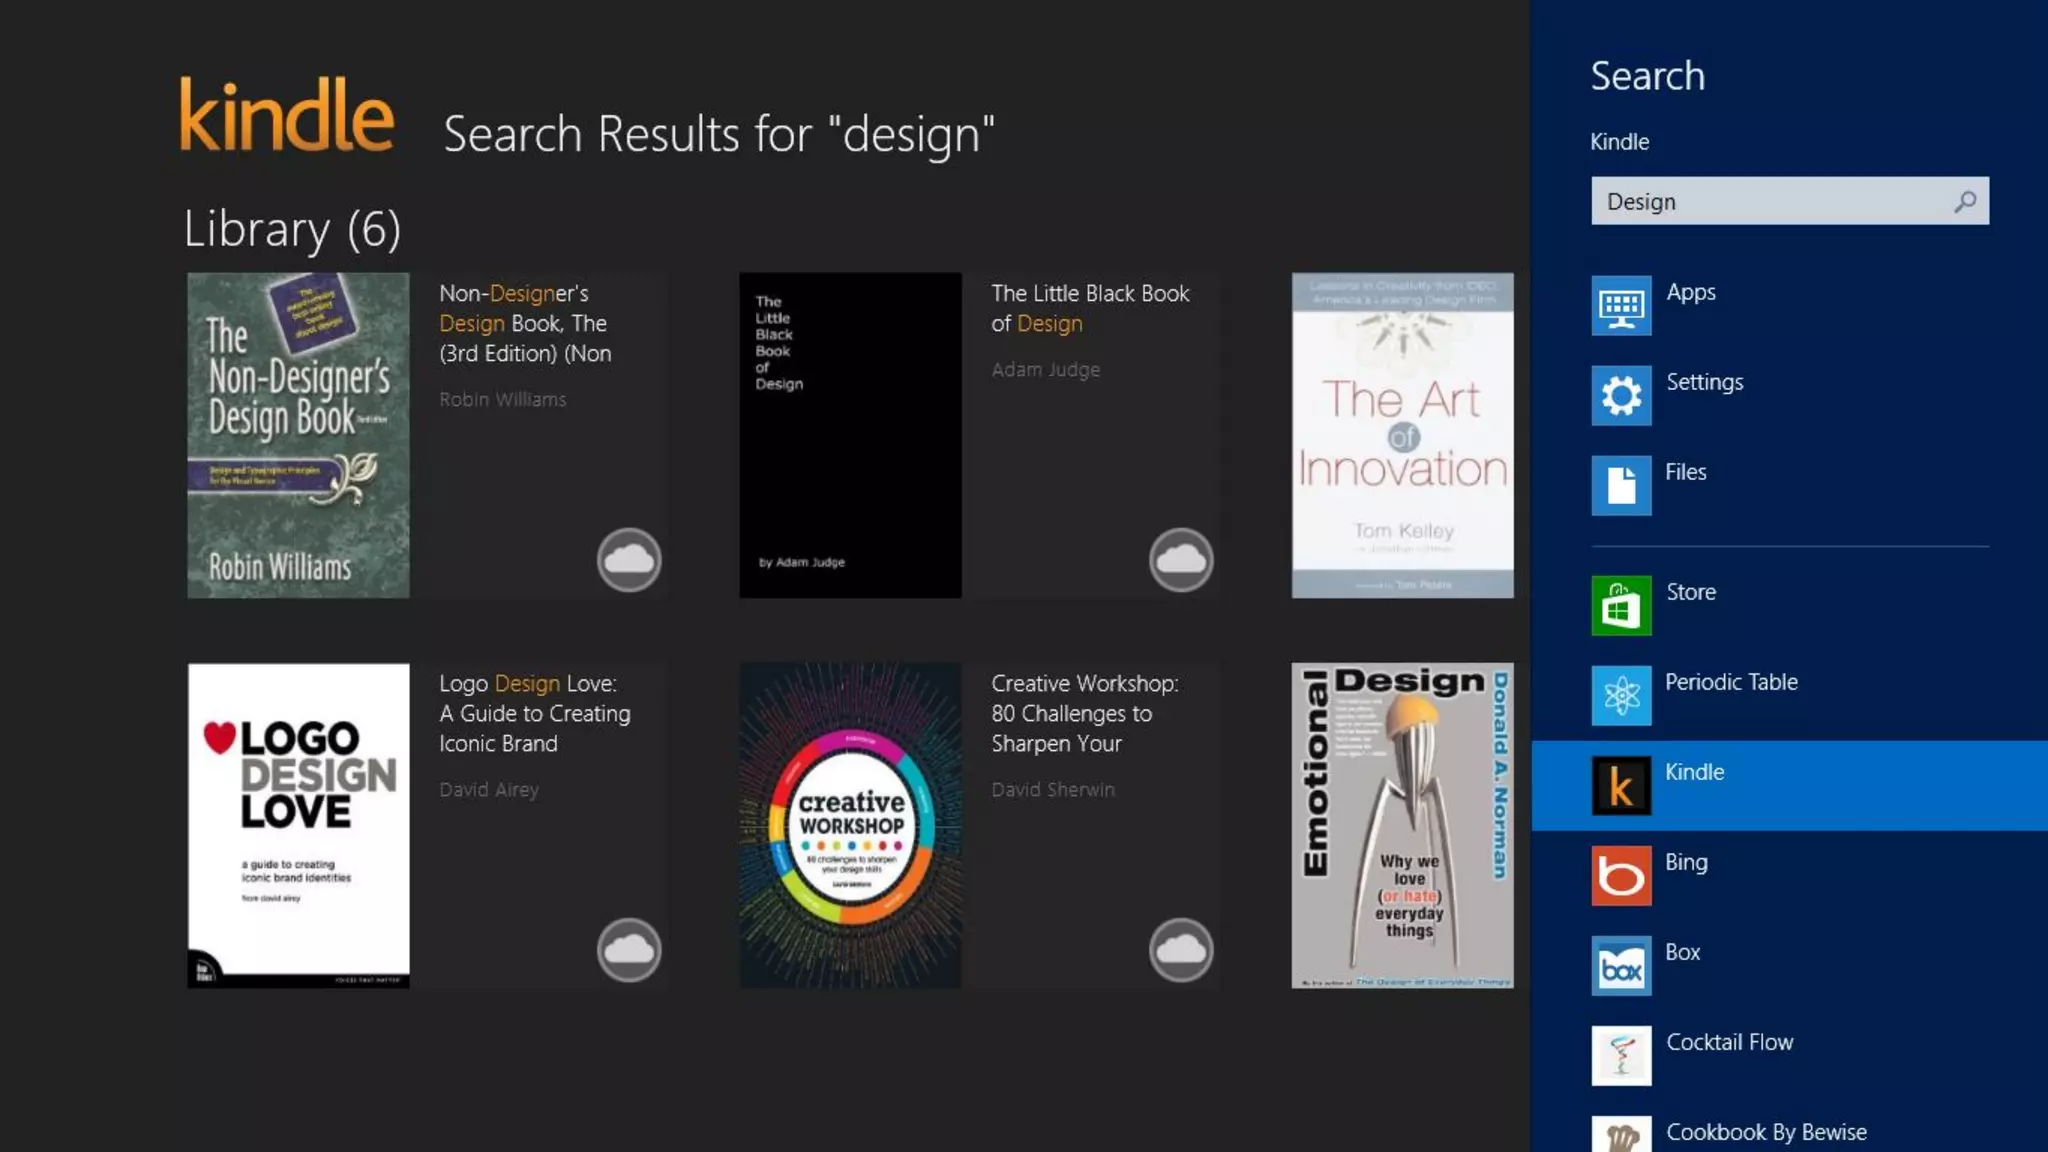This screenshot has width=2048, height=1152.
Task: Click the Logo Design Love title text
Action: 535,713
